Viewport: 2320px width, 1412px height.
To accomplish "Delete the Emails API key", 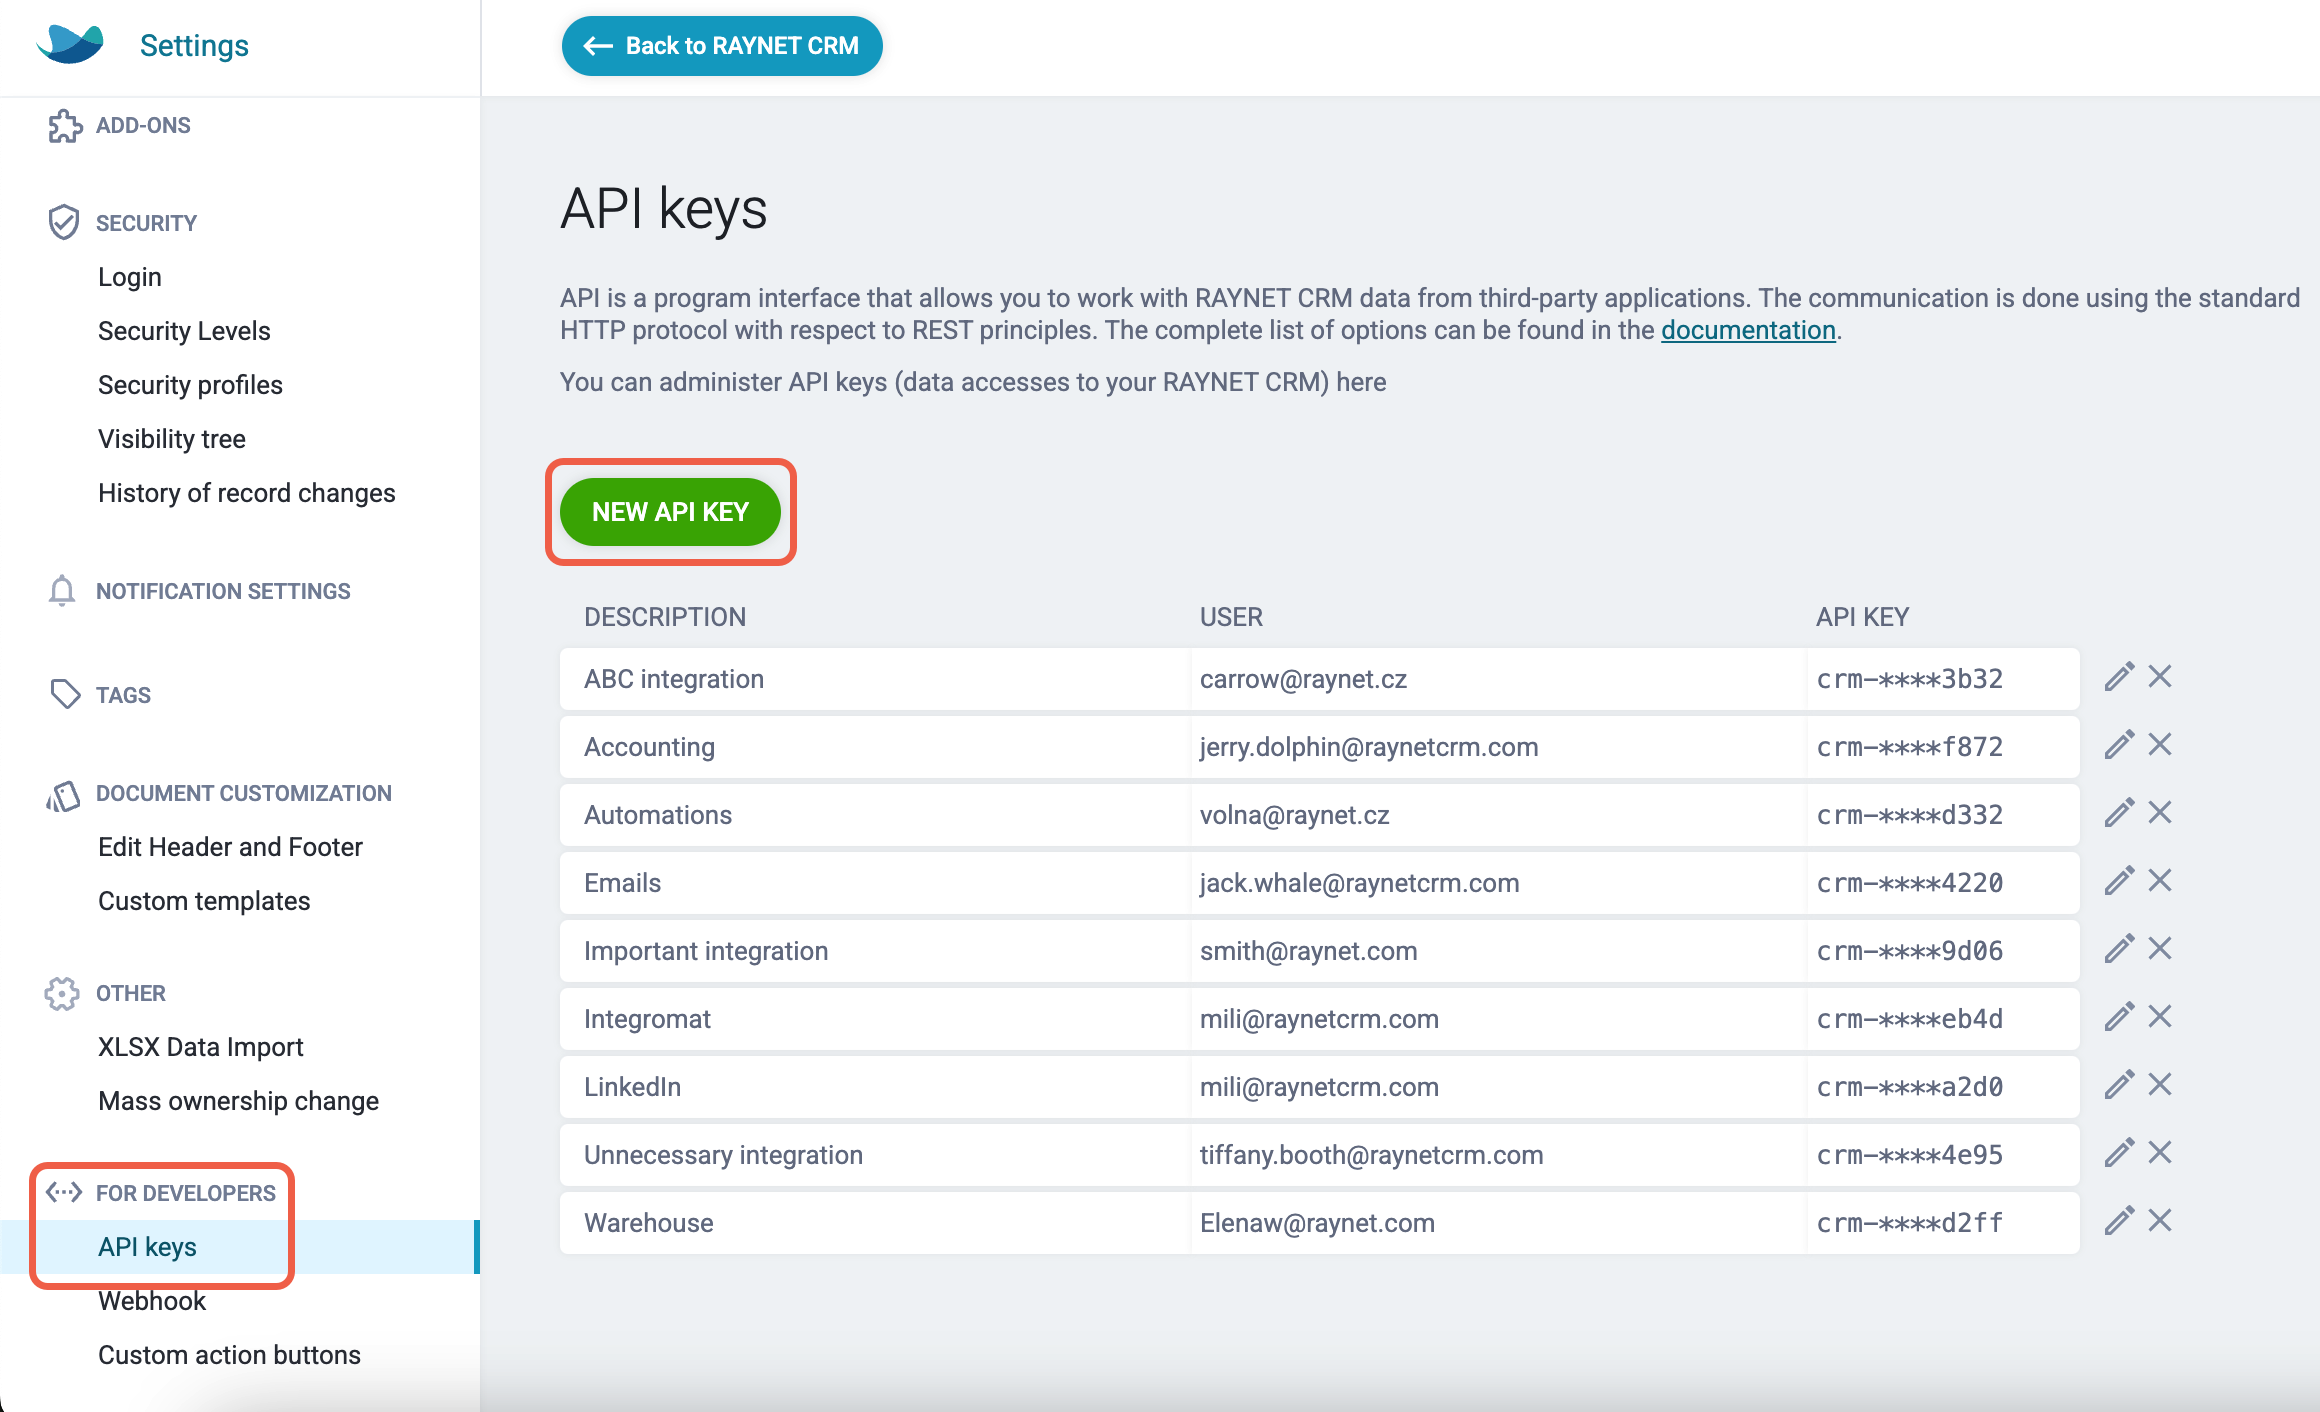I will (2160, 881).
